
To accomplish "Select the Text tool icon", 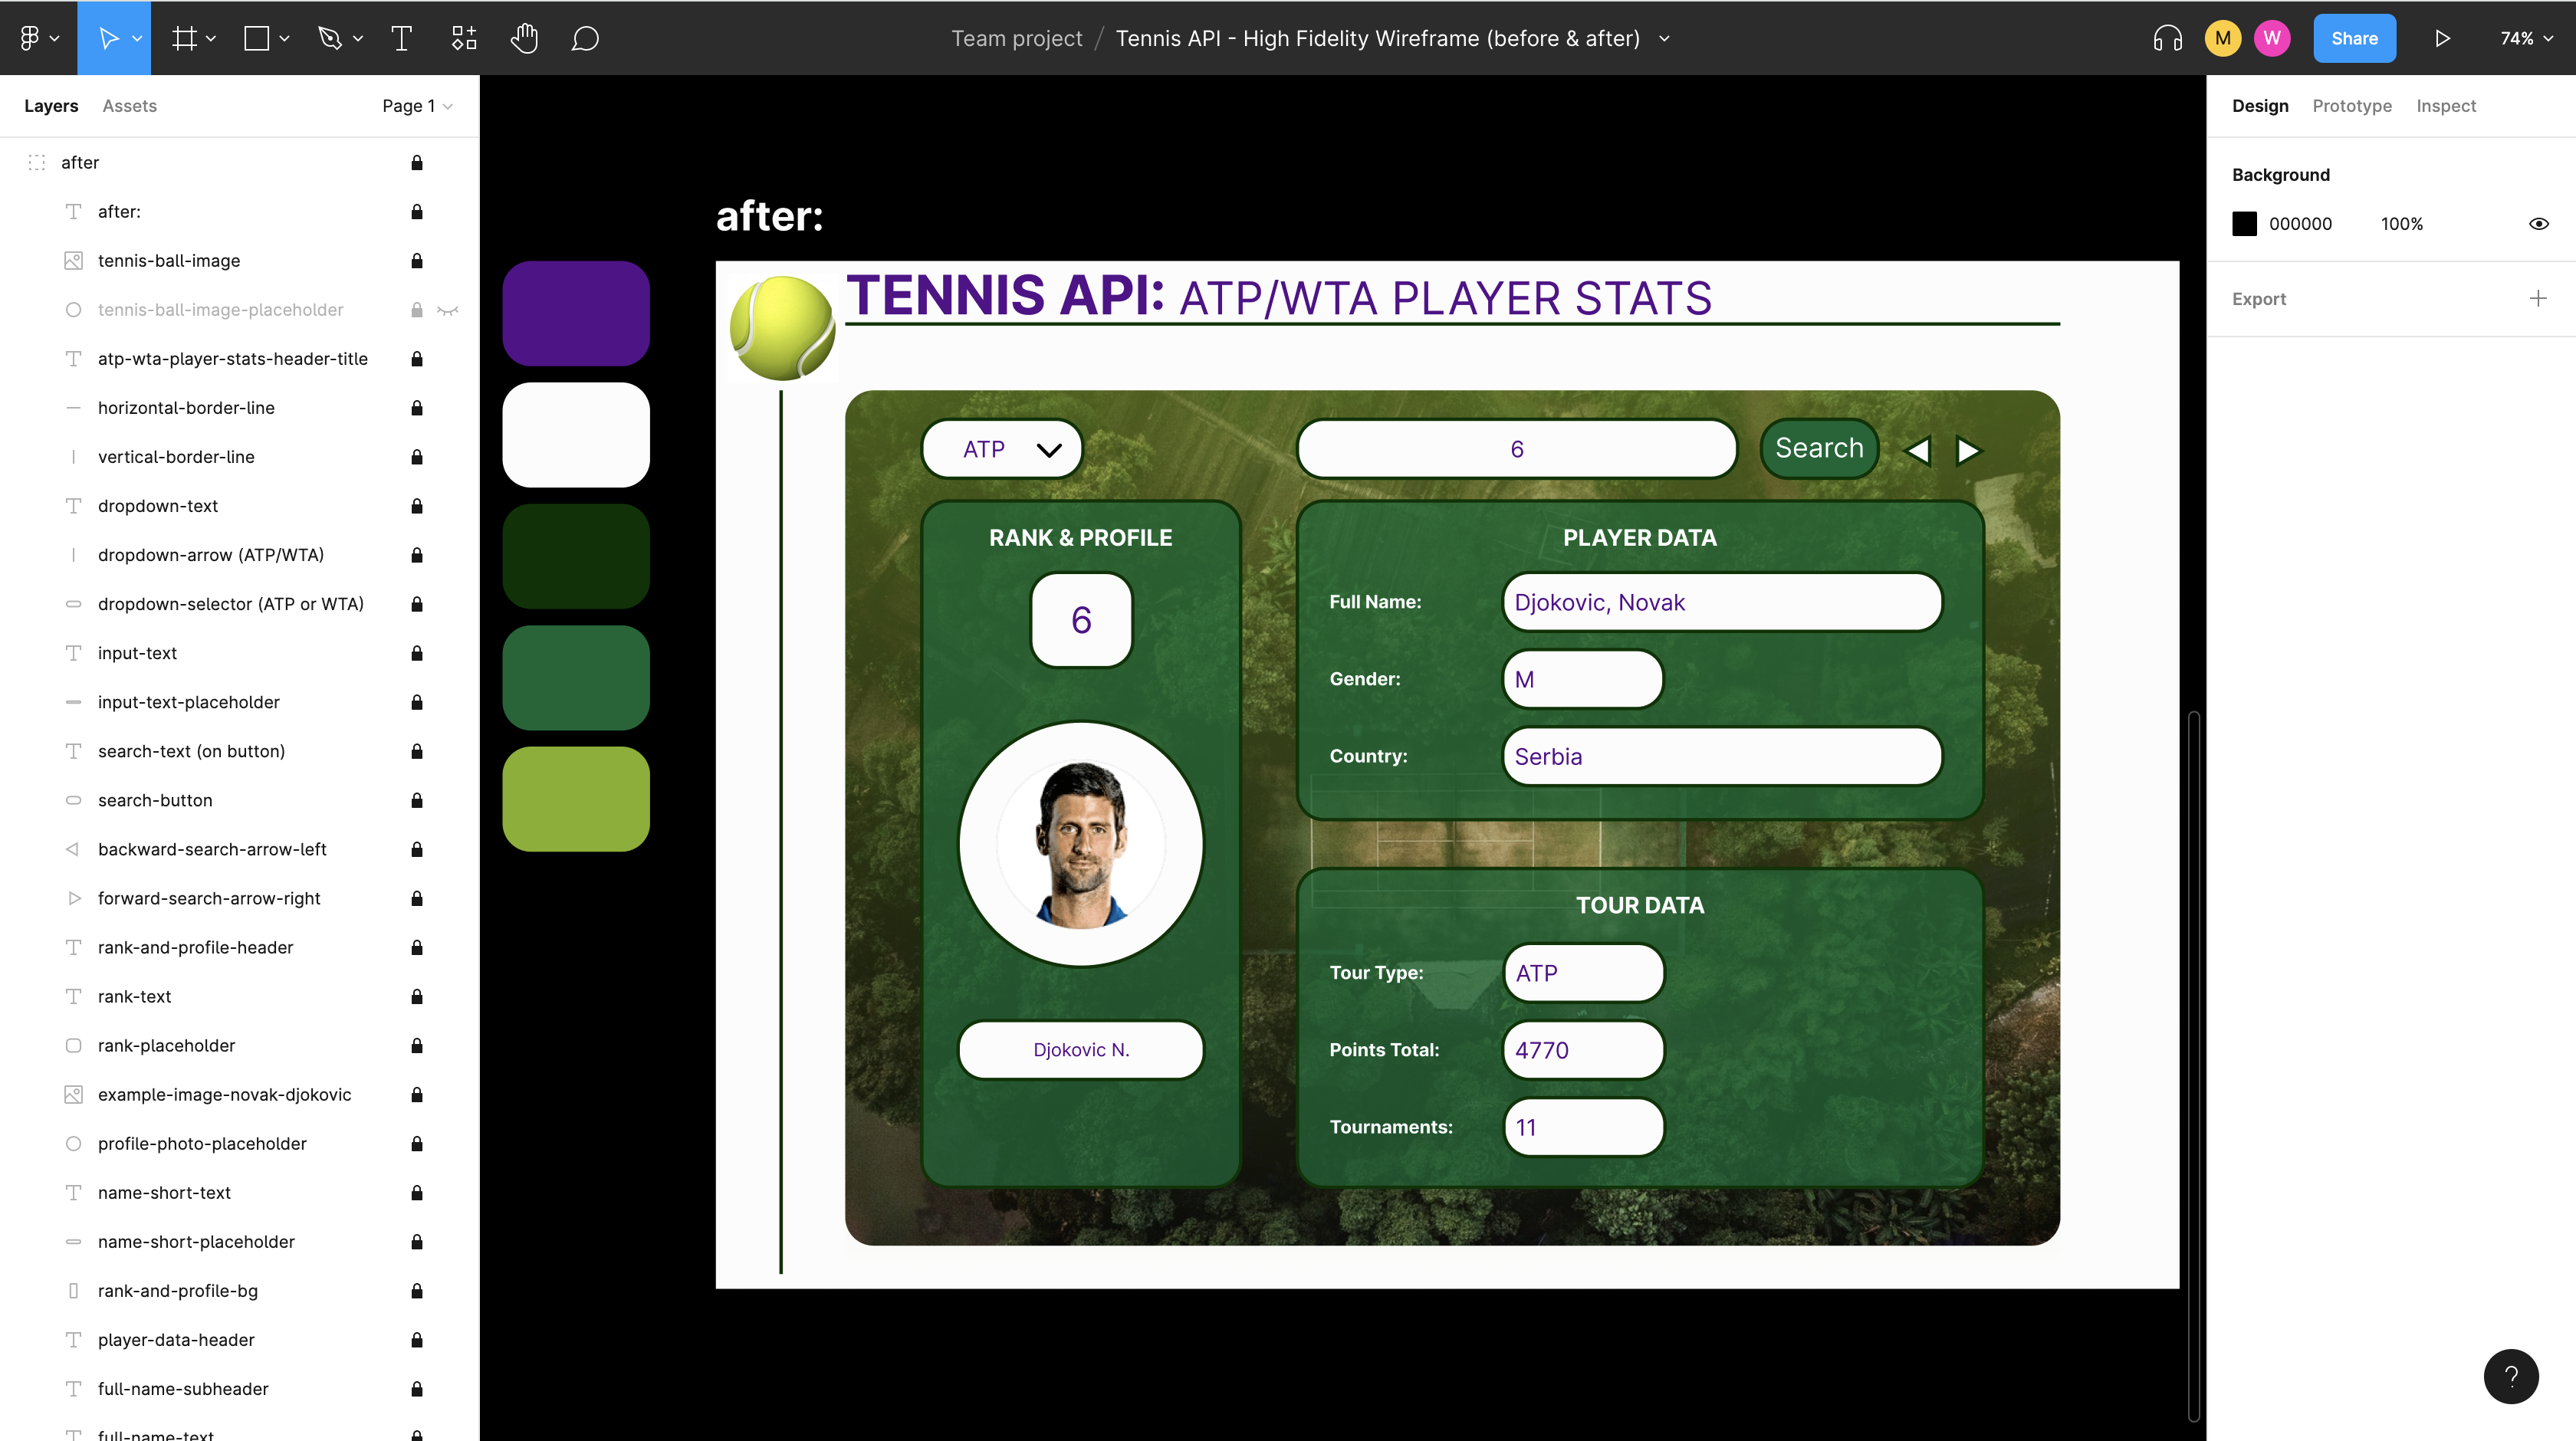I will click(400, 37).
